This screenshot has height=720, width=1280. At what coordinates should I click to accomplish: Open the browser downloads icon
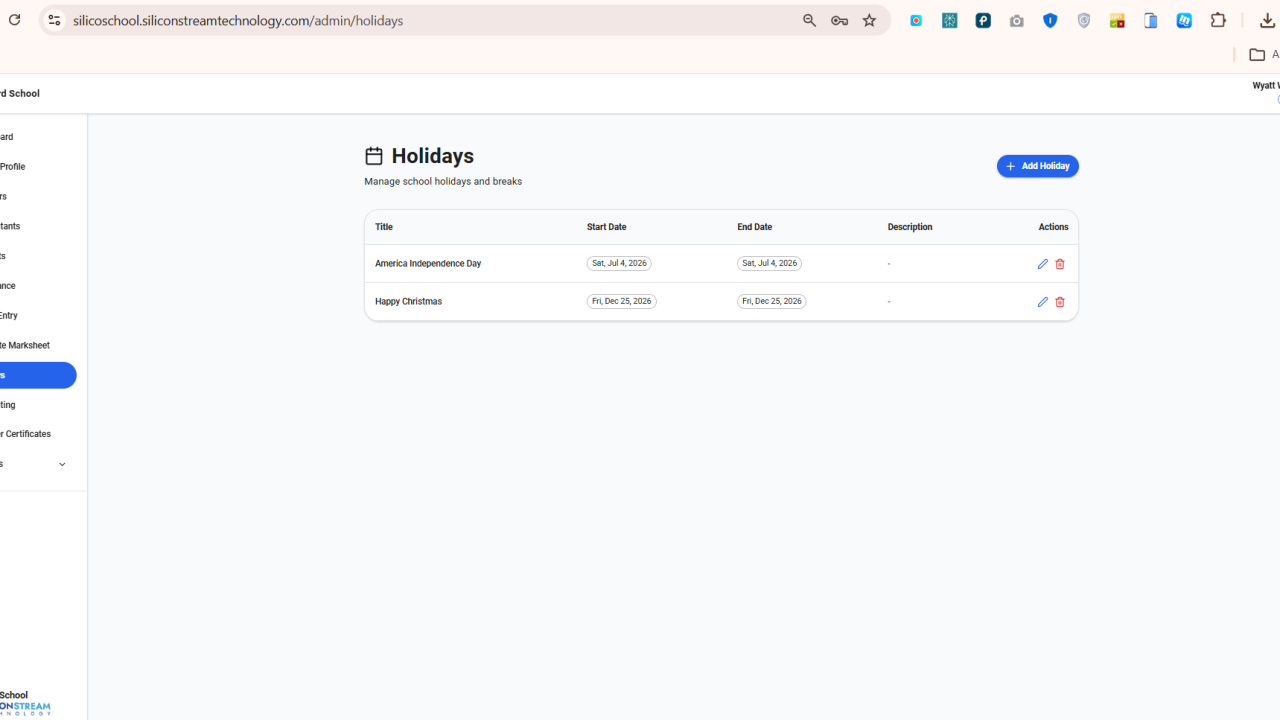point(1266,20)
